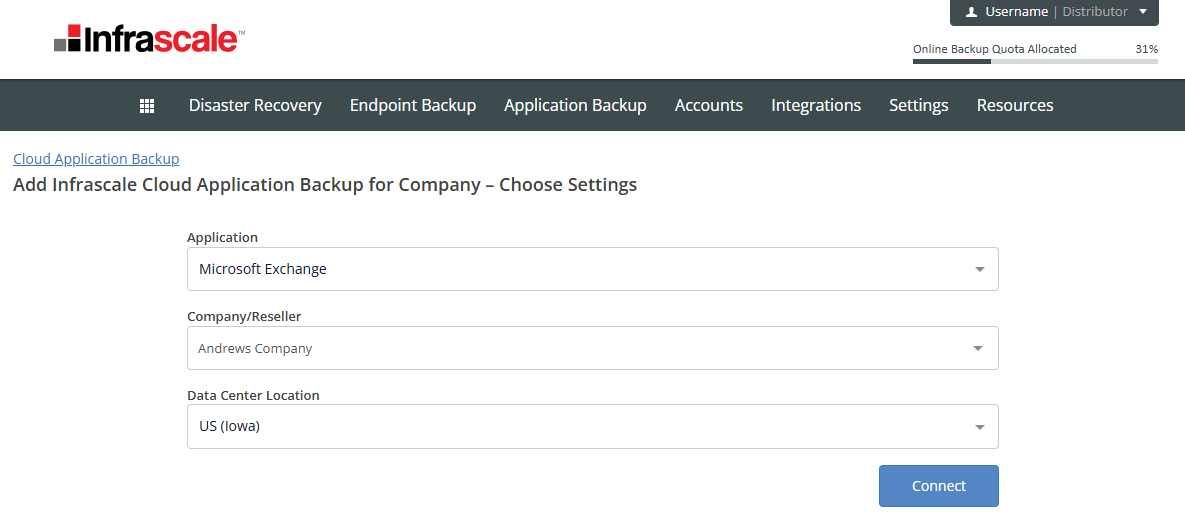This screenshot has height=524, width=1185.
Task: Open Settings from the top navigation
Action: tap(918, 105)
